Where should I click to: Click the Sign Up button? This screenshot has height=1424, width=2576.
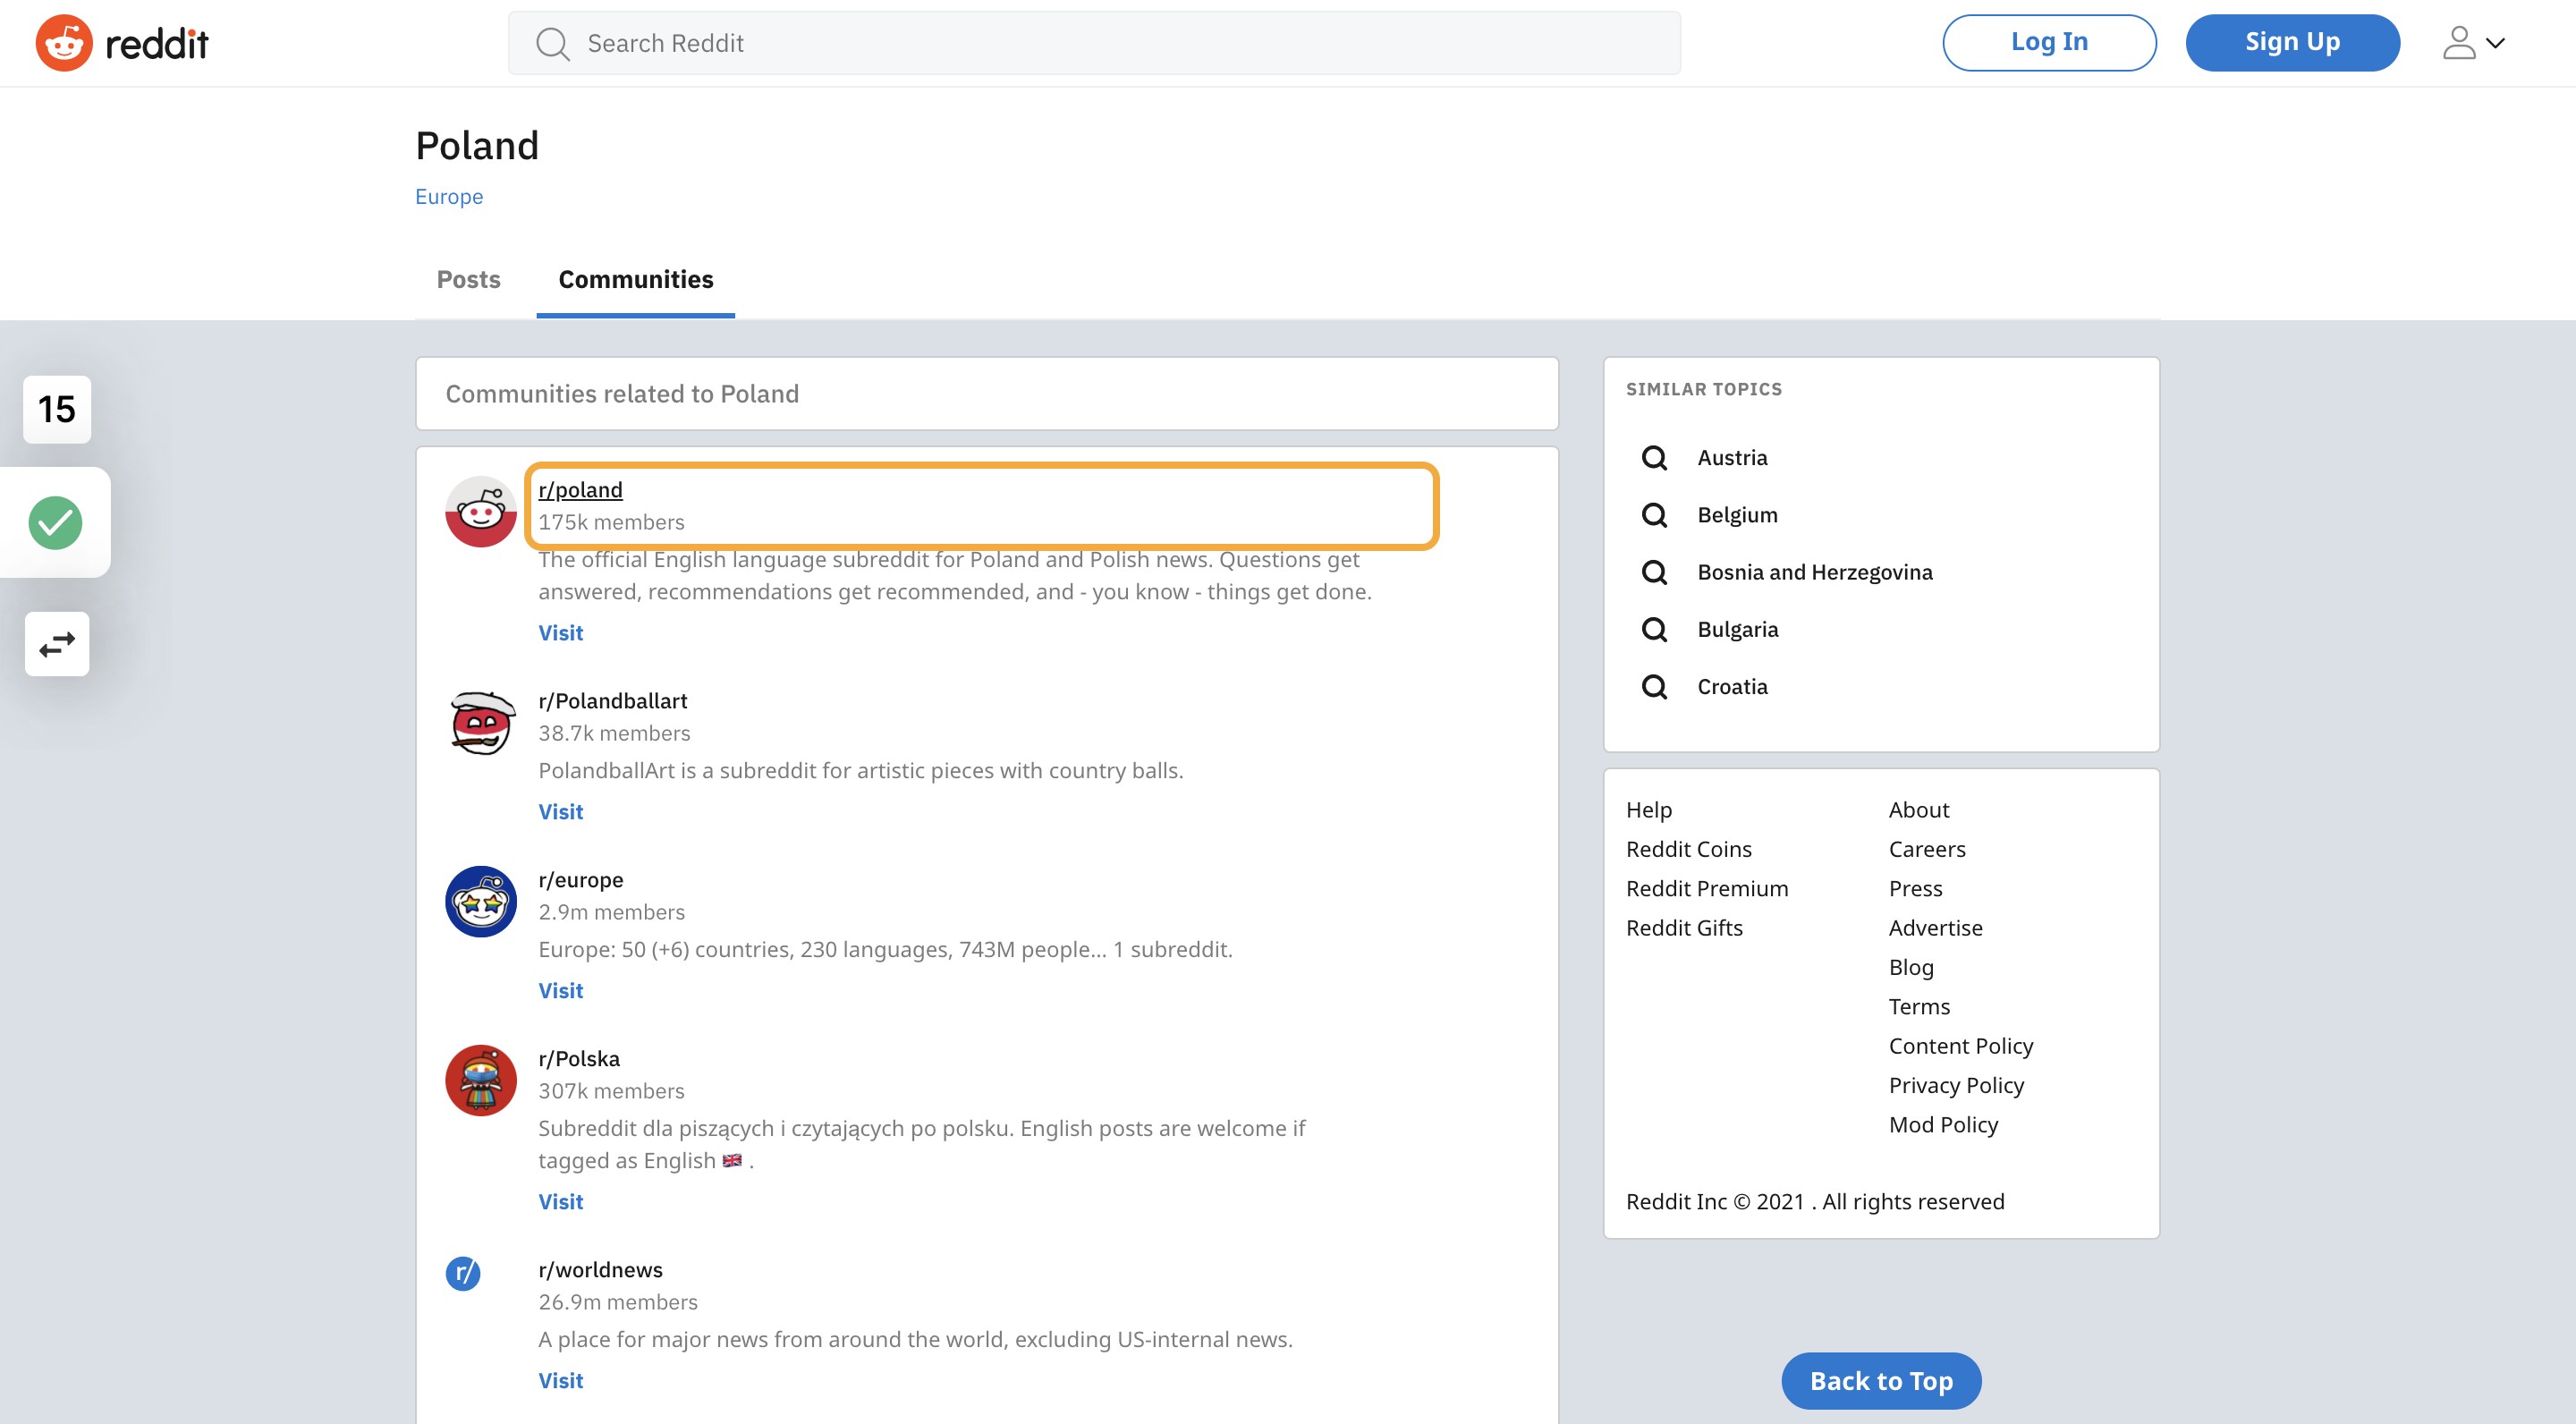pos(2292,42)
